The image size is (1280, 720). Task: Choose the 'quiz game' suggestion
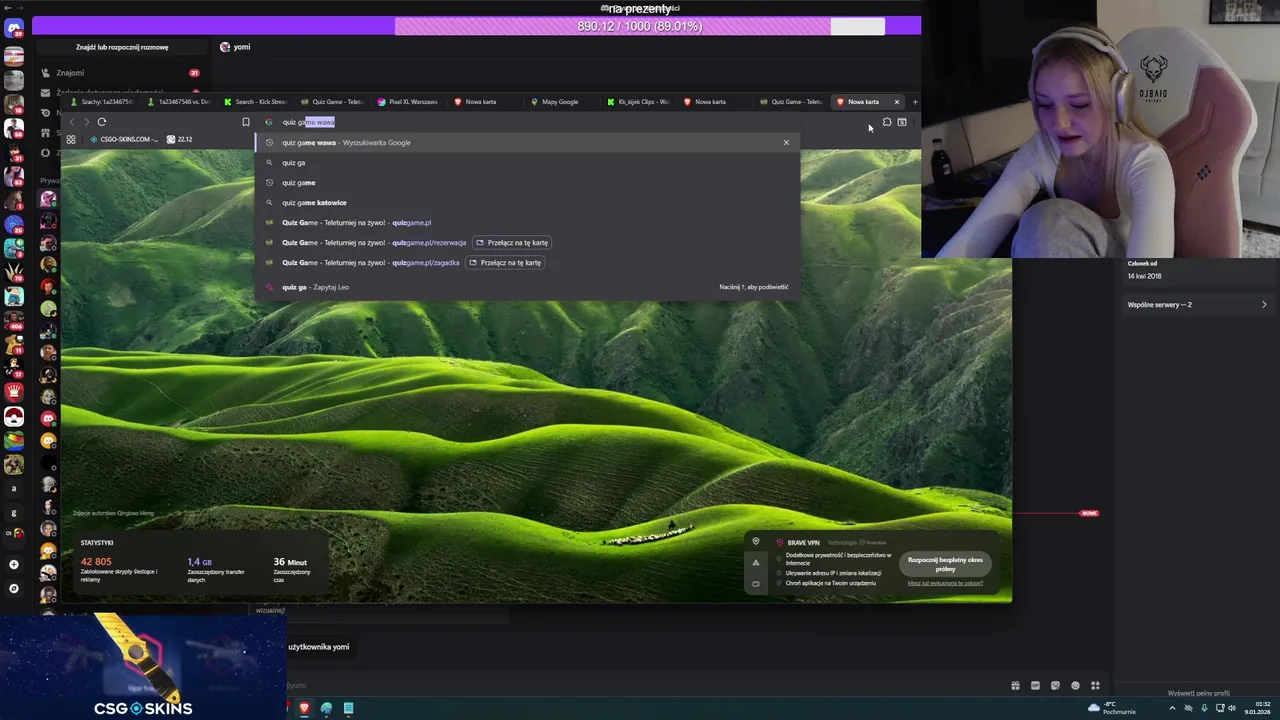click(x=527, y=182)
